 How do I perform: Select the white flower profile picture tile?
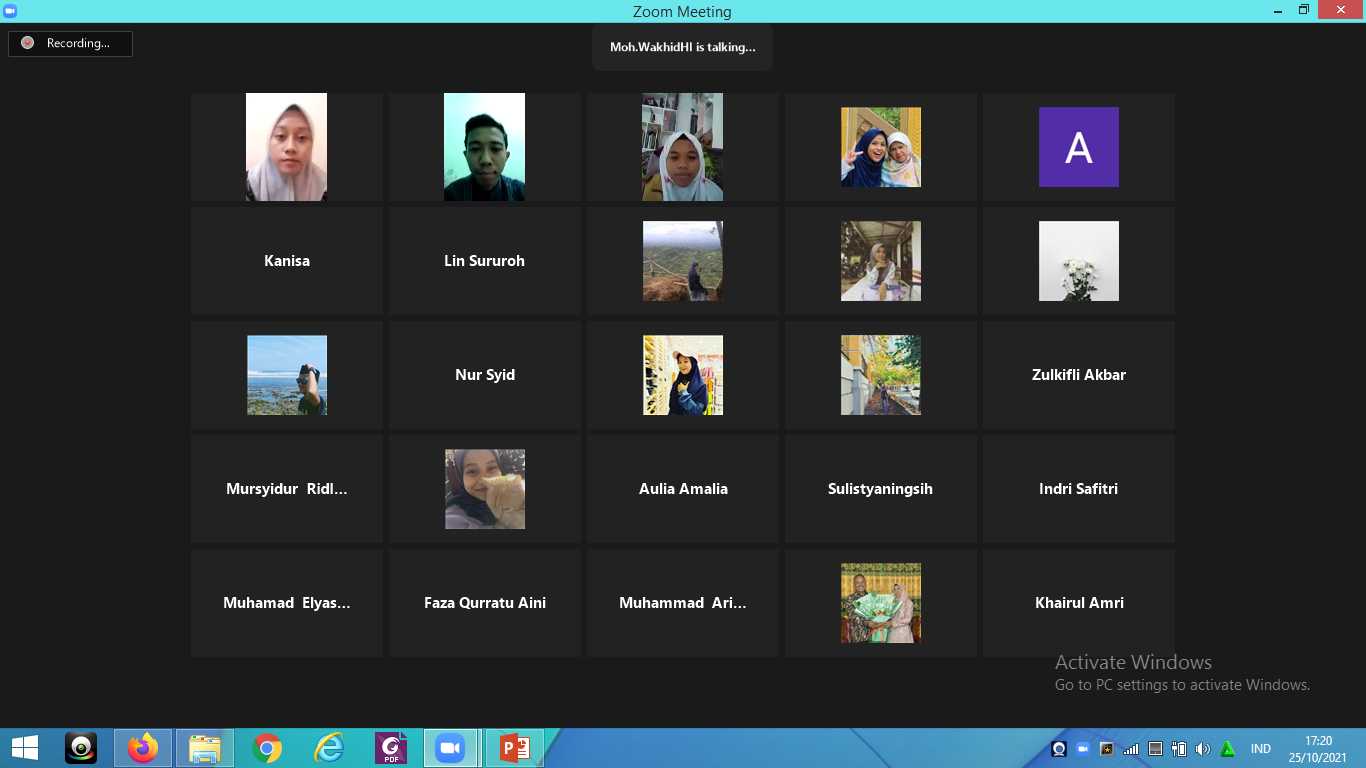(x=1078, y=261)
